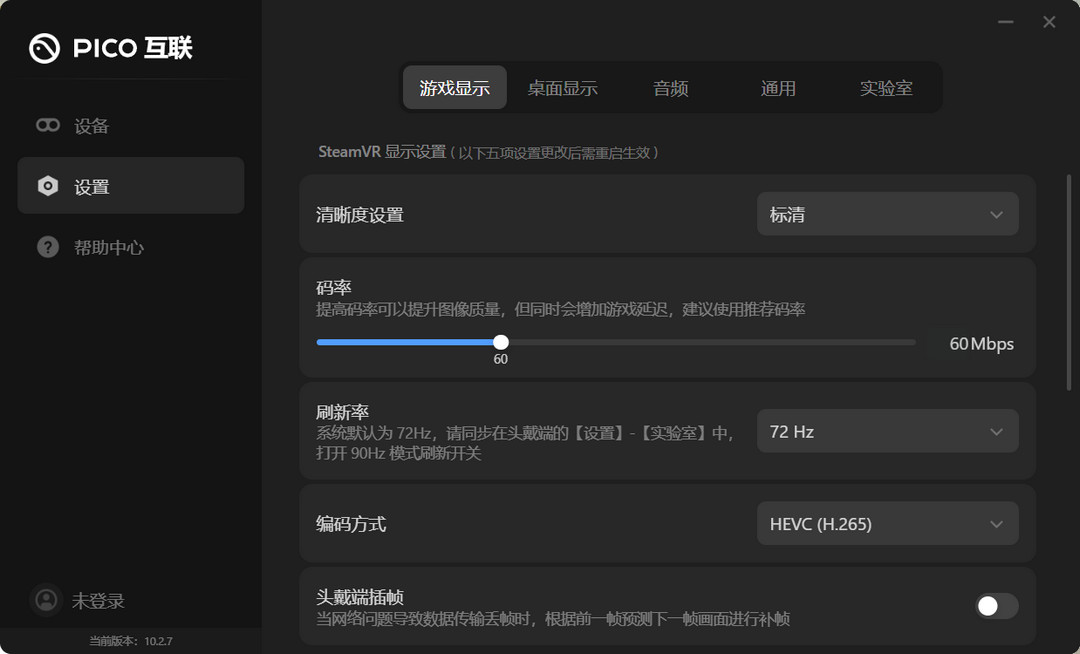This screenshot has height=654, width=1080.
Task: Click the 60 Mbps bitrate value
Action: point(980,344)
